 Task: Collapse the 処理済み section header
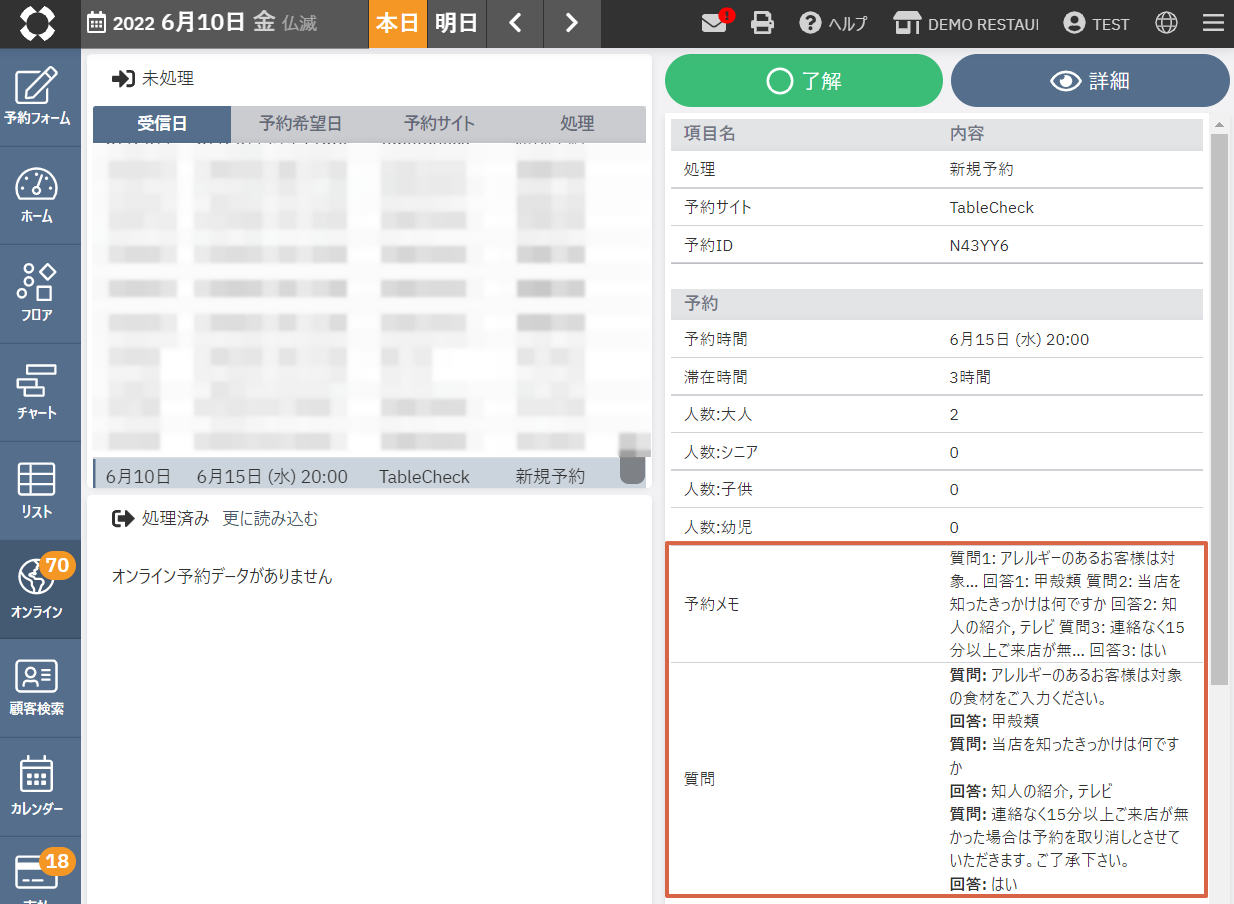pyautogui.click(x=161, y=518)
